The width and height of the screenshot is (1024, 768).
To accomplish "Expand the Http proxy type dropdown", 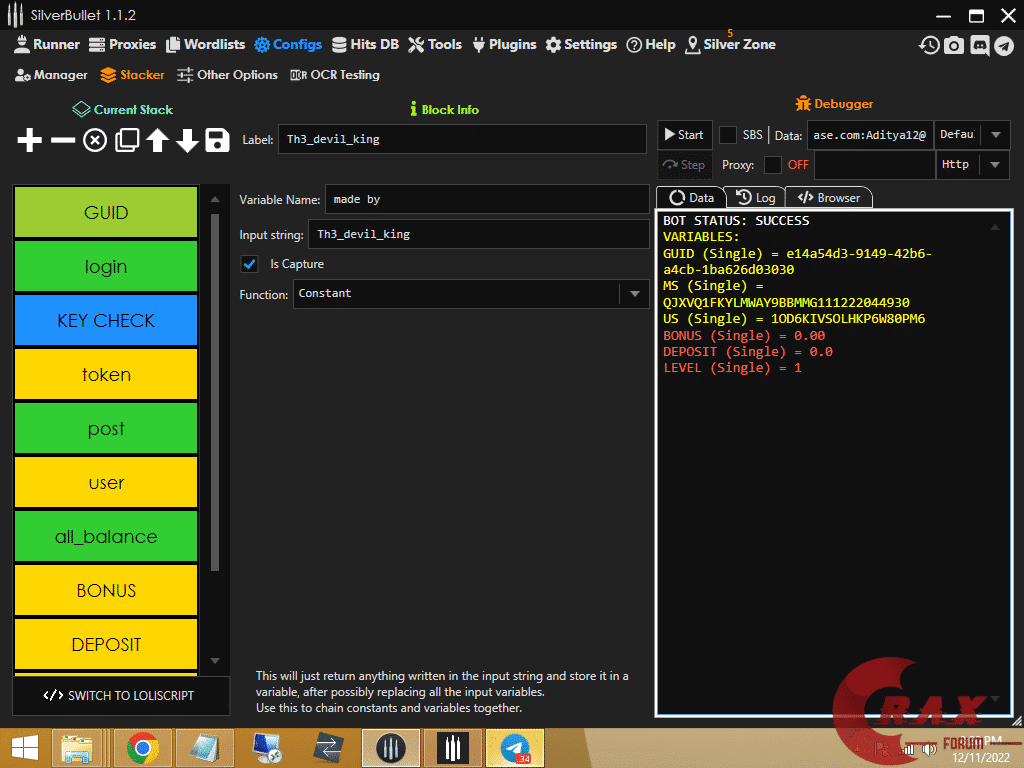I will tap(994, 165).
